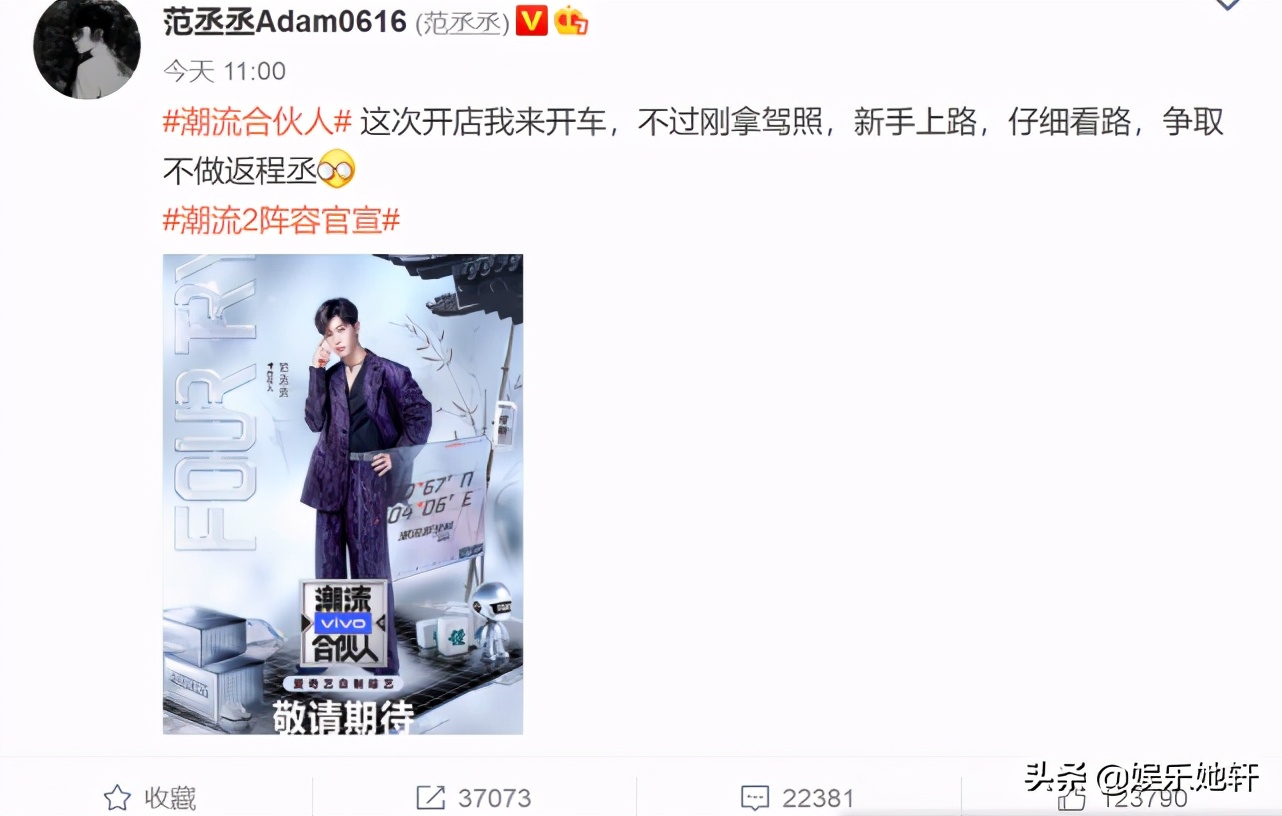Image resolution: width=1282 pixels, height=816 pixels.
Task: Click the membership crown icon beside the username
Action: (571, 20)
